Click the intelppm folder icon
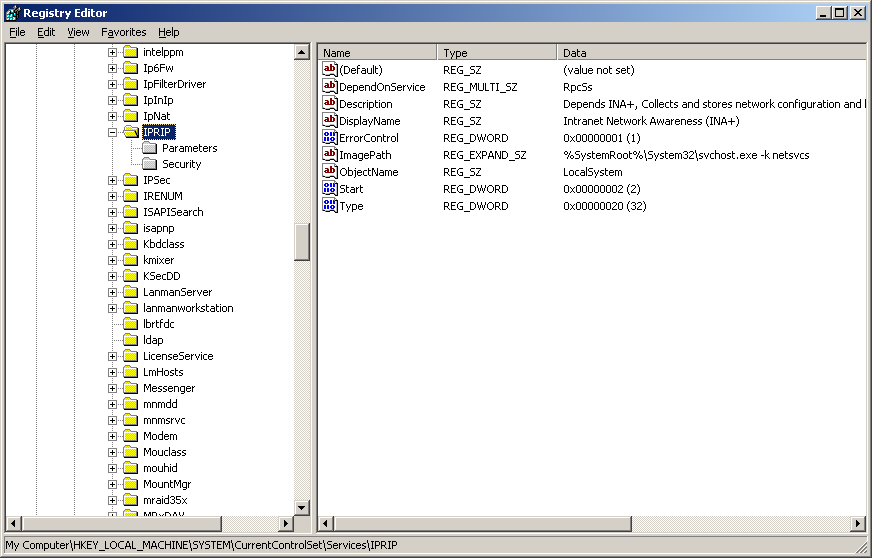 pos(131,52)
